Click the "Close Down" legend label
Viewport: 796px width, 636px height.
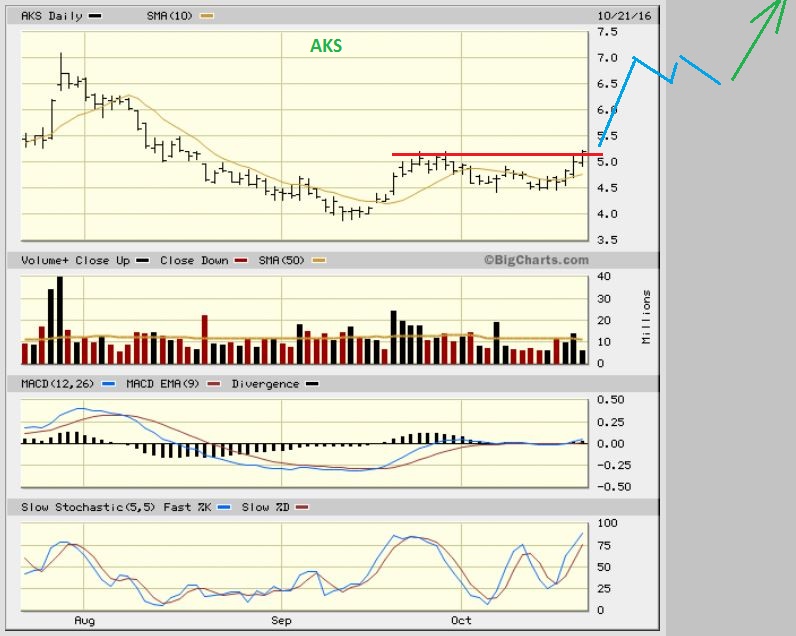coord(194,260)
